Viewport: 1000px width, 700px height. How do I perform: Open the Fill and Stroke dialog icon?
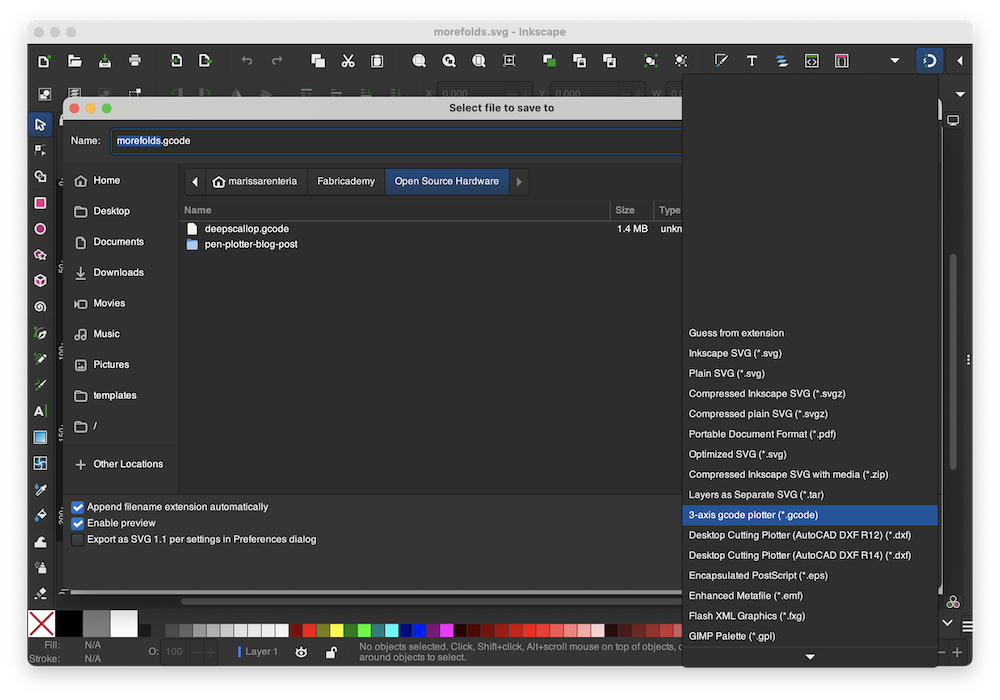(720, 61)
